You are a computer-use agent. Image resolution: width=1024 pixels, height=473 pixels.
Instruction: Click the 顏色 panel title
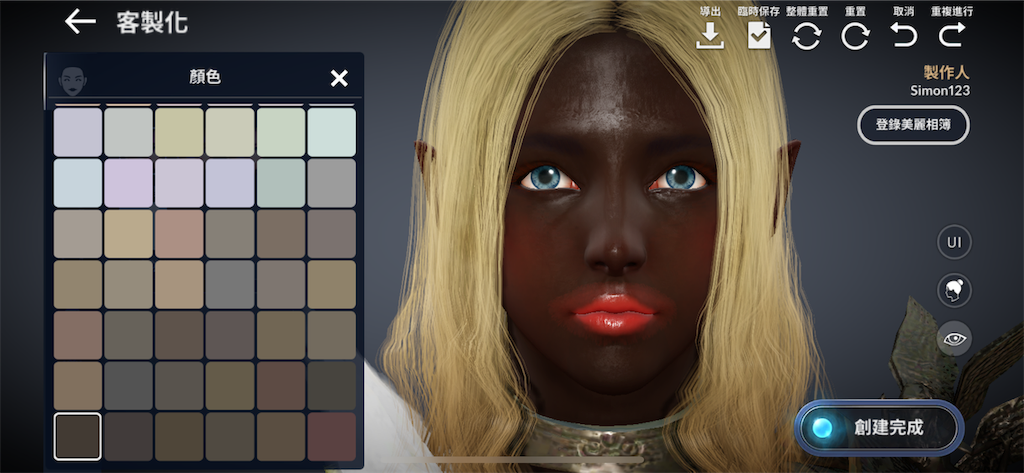tap(205, 78)
